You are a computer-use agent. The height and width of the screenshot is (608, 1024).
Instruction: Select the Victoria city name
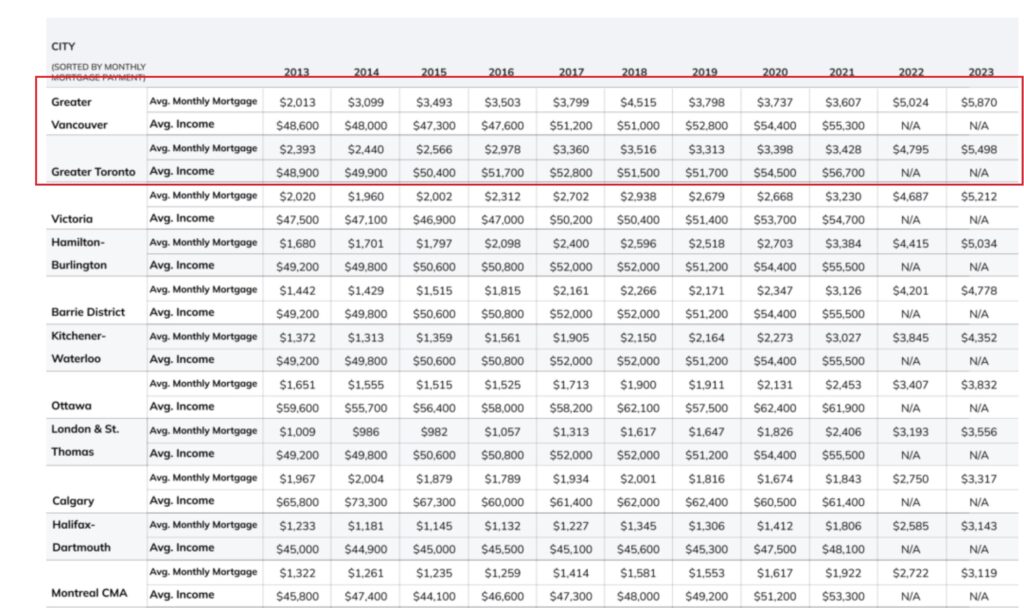coord(72,218)
